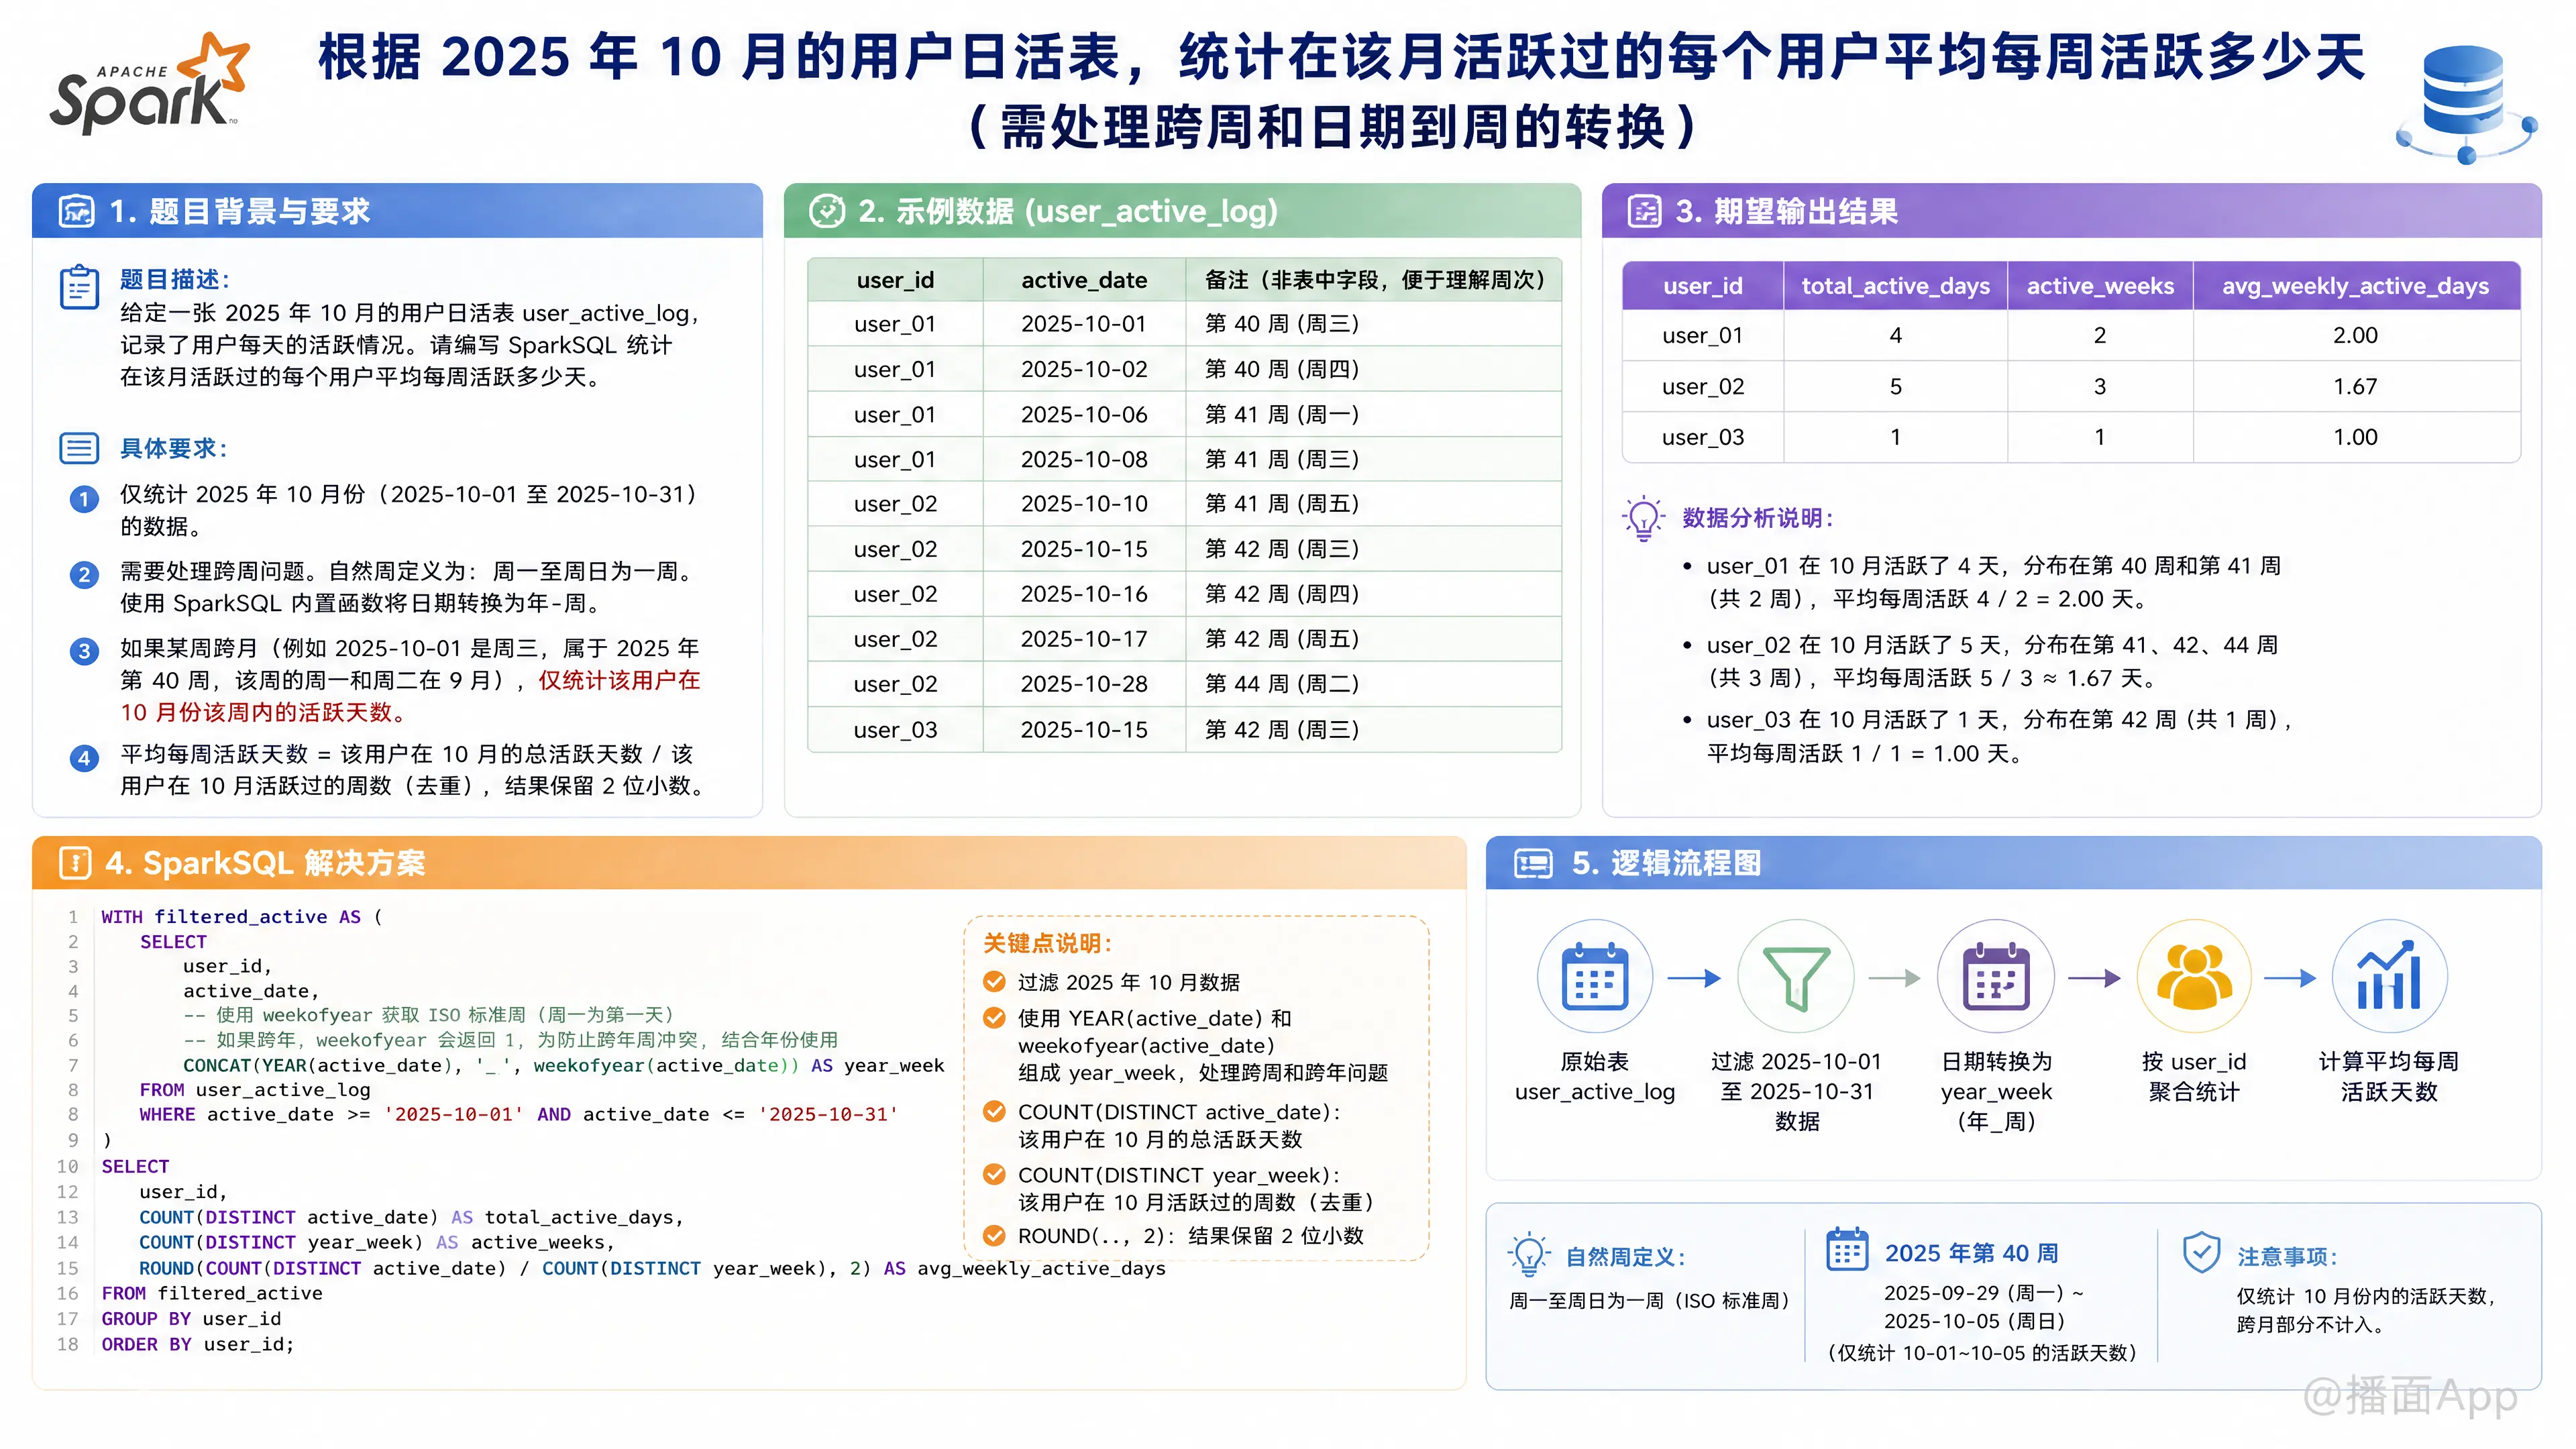Click the total_active_days column header

point(1895,286)
